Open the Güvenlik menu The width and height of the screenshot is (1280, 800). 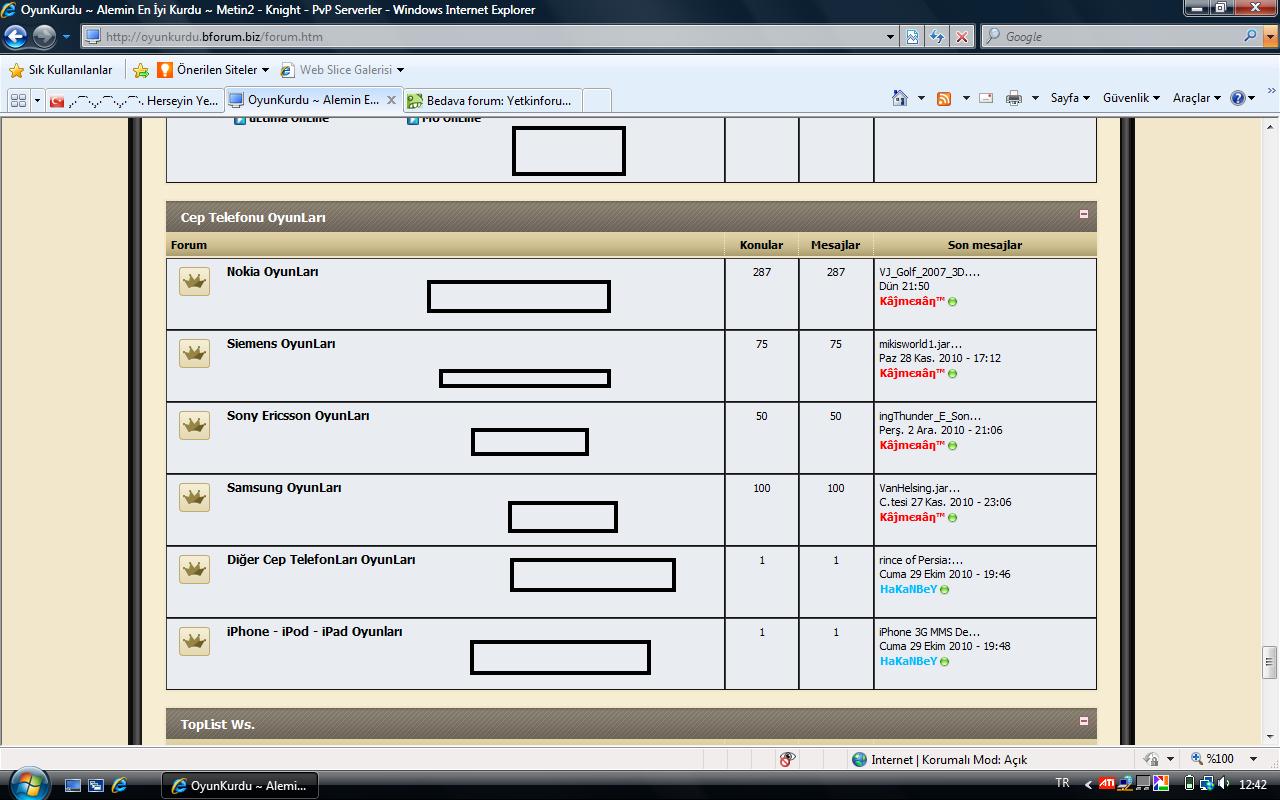click(x=1131, y=98)
